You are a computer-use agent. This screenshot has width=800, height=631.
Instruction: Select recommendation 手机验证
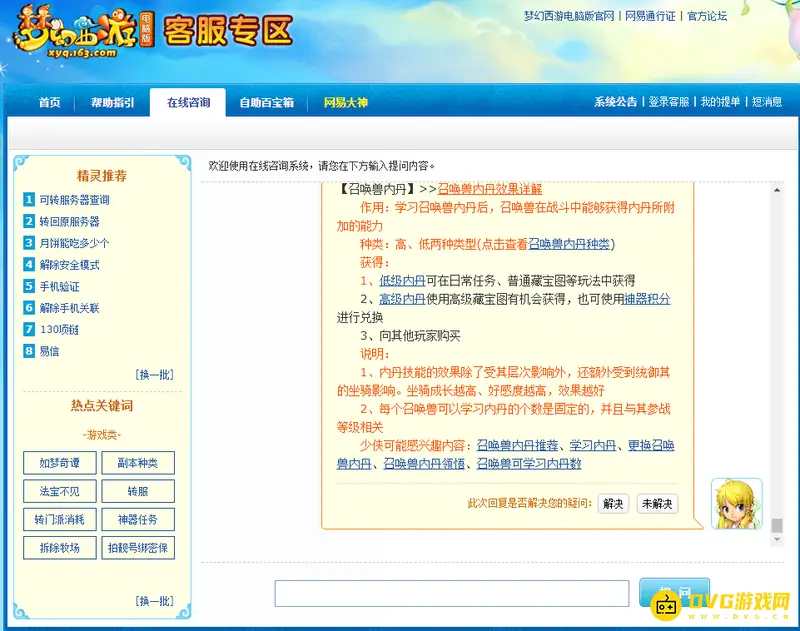60,287
